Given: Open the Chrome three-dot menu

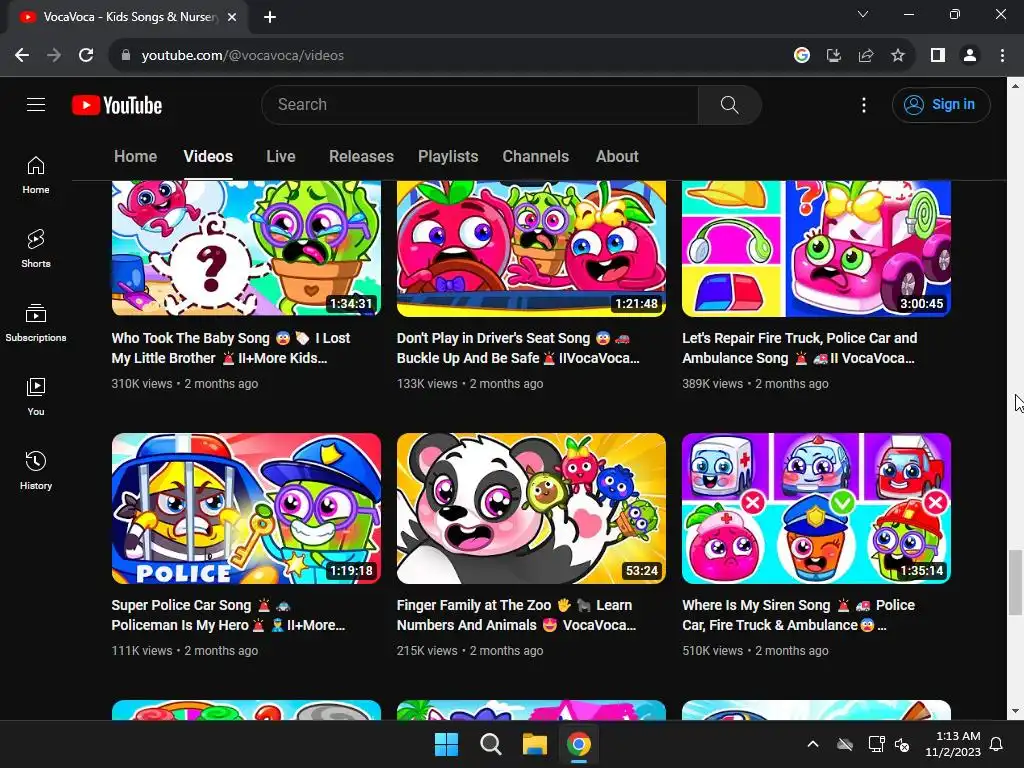Looking at the screenshot, I should coord(1002,56).
